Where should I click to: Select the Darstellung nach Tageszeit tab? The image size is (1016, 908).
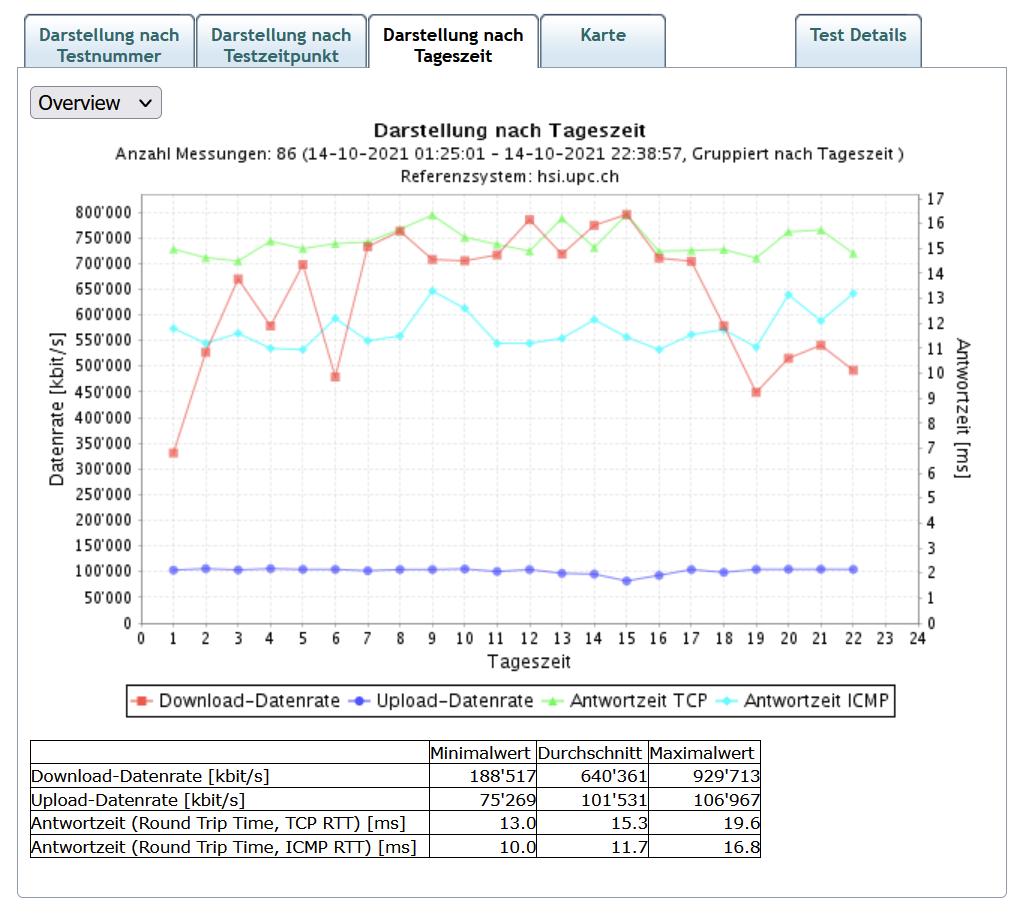click(453, 45)
